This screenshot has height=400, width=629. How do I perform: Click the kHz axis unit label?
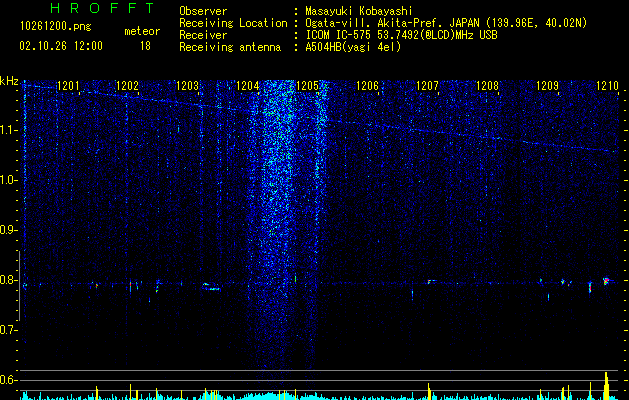pyautogui.click(x=9, y=81)
